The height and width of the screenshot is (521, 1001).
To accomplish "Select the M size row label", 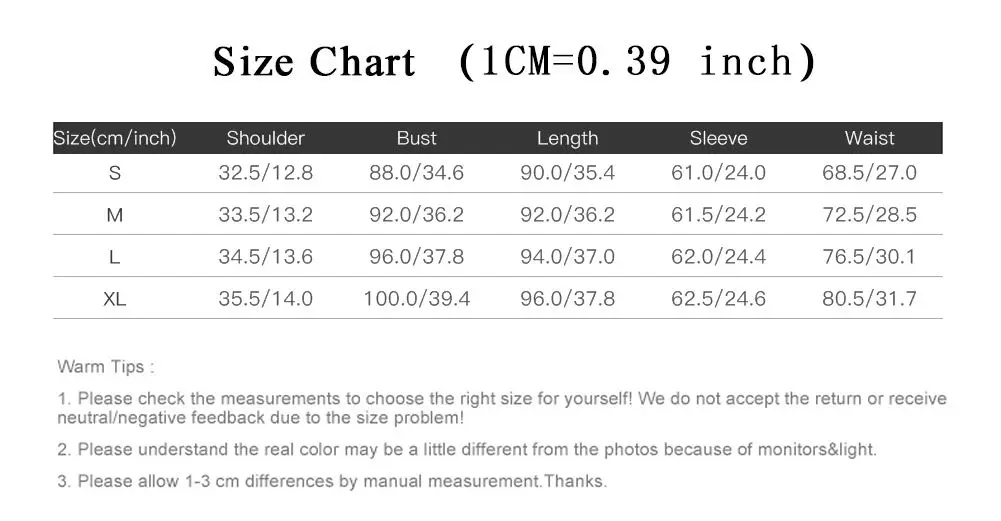I will coord(115,215).
